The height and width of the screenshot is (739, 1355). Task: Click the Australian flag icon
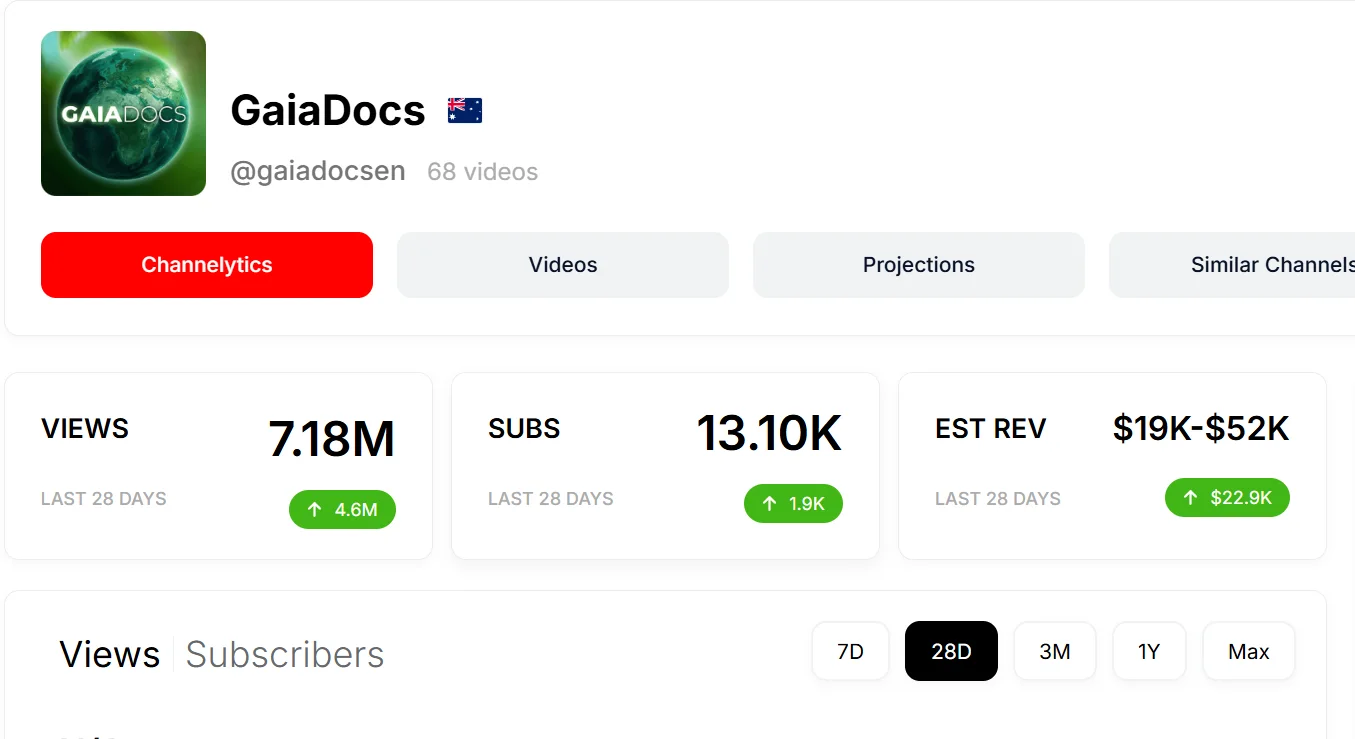[x=465, y=110]
